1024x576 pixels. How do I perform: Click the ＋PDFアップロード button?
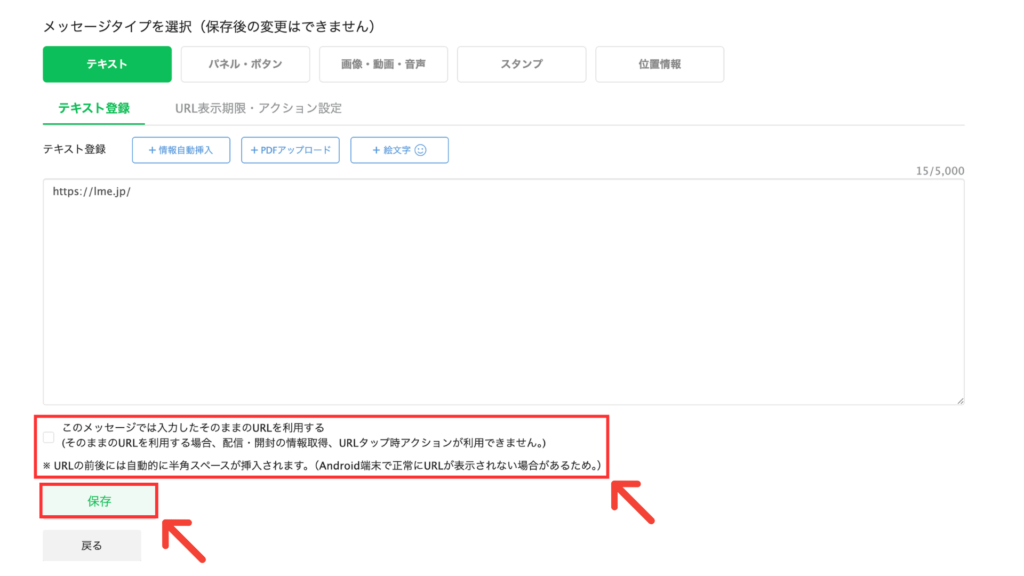click(x=290, y=150)
